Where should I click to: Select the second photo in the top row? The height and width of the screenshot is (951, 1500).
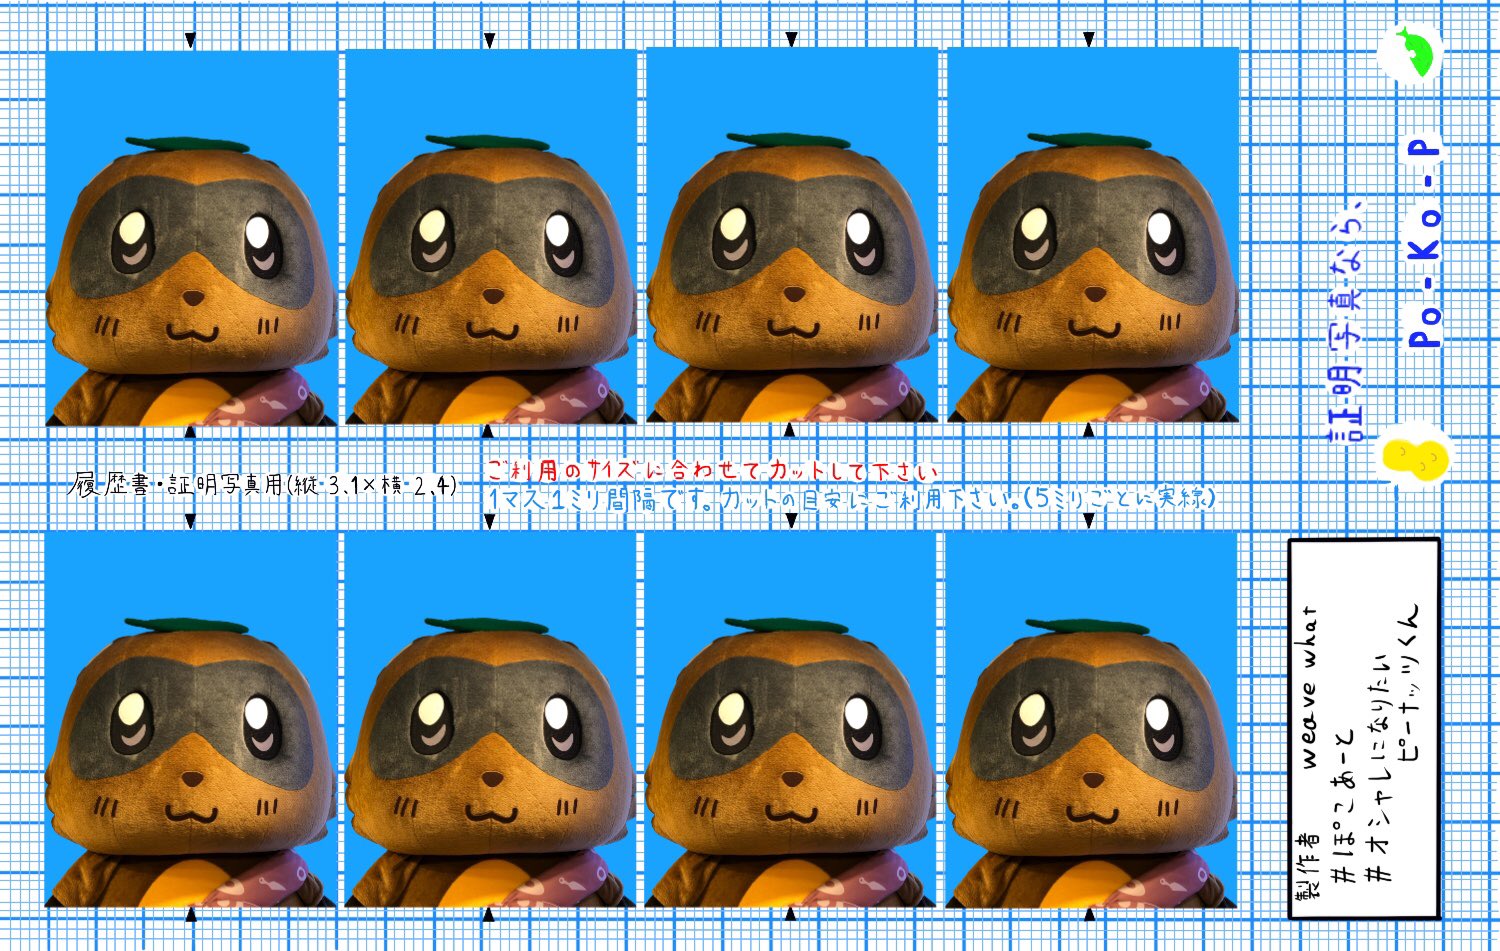[x=491, y=238]
